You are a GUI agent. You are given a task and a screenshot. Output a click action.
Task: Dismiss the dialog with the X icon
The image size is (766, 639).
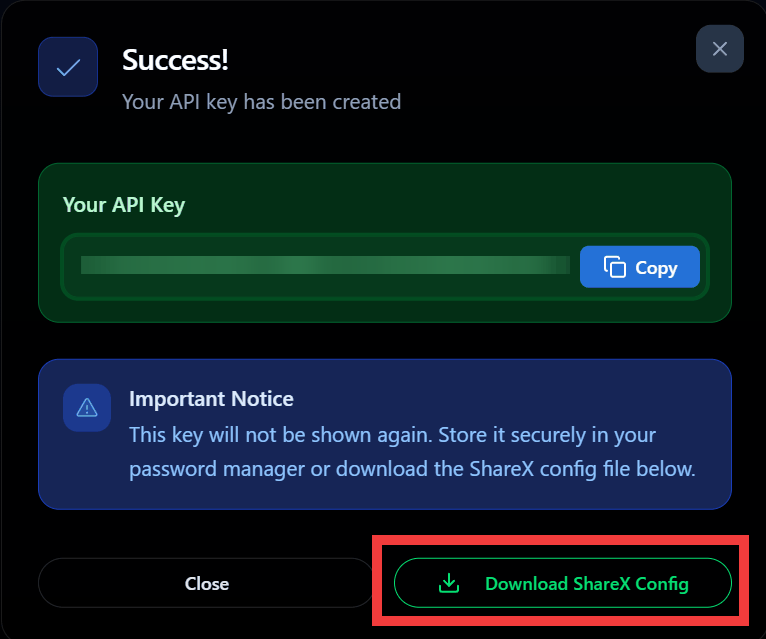719,49
